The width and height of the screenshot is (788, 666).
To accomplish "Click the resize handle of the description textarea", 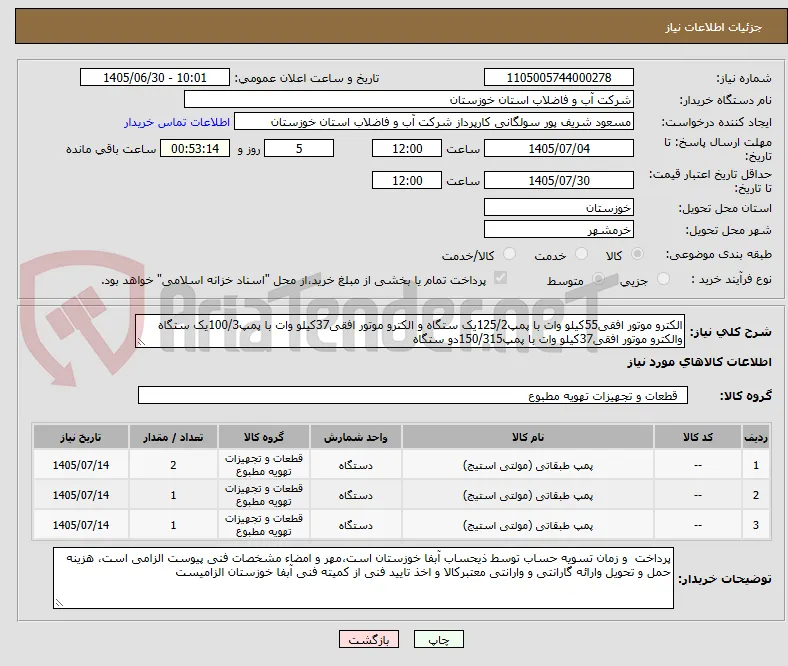I will click(x=141, y=342).
